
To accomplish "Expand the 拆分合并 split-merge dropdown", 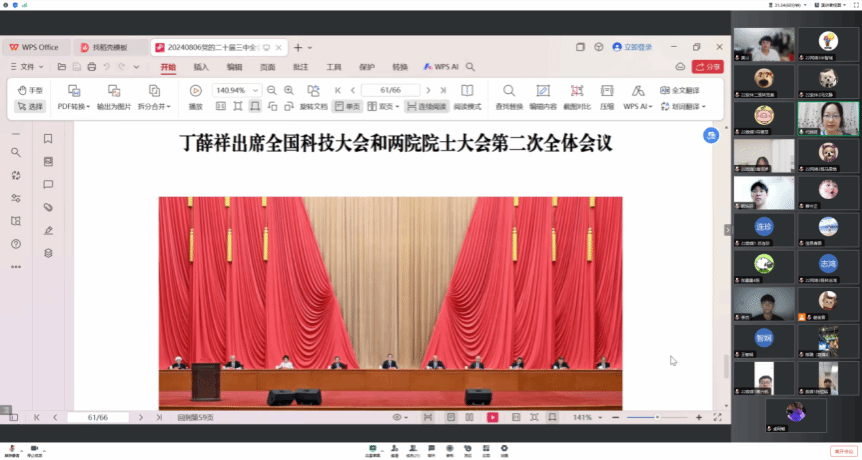I will [157, 106].
